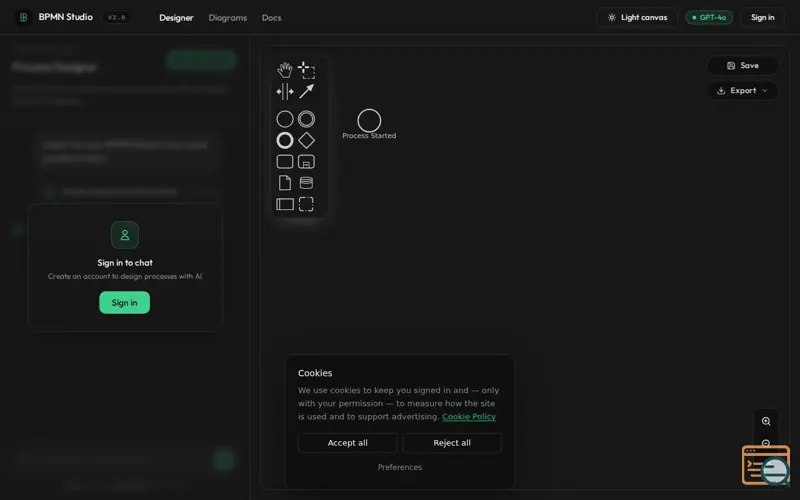Open the Cookie Policy link

469,416
